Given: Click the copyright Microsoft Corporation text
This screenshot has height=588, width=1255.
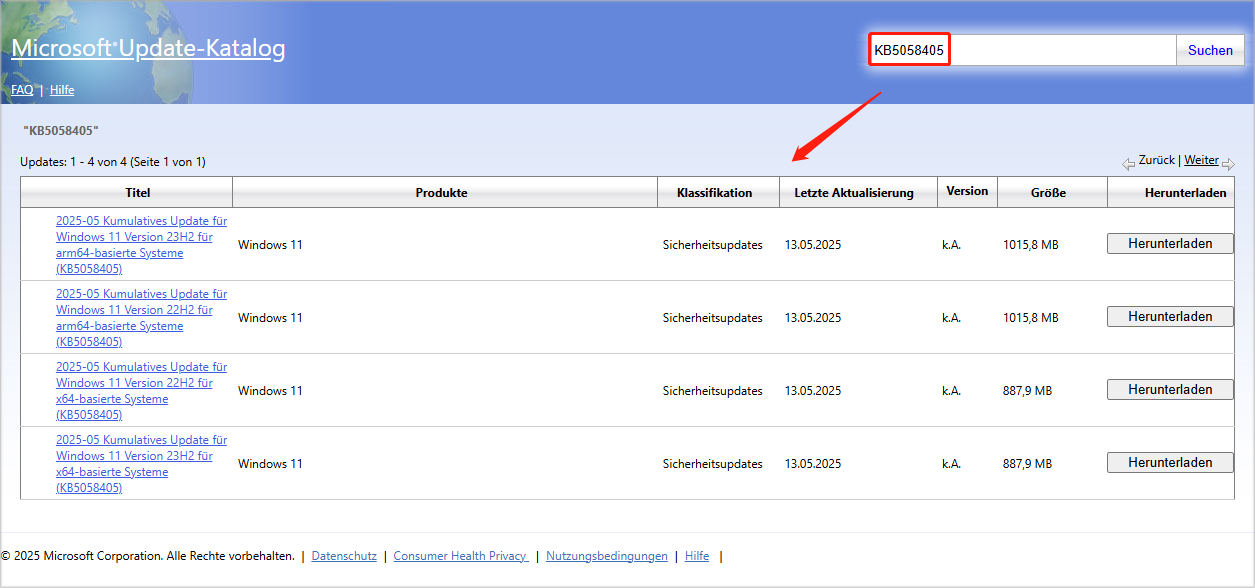Looking at the screenshot, I should click(148, 556).
